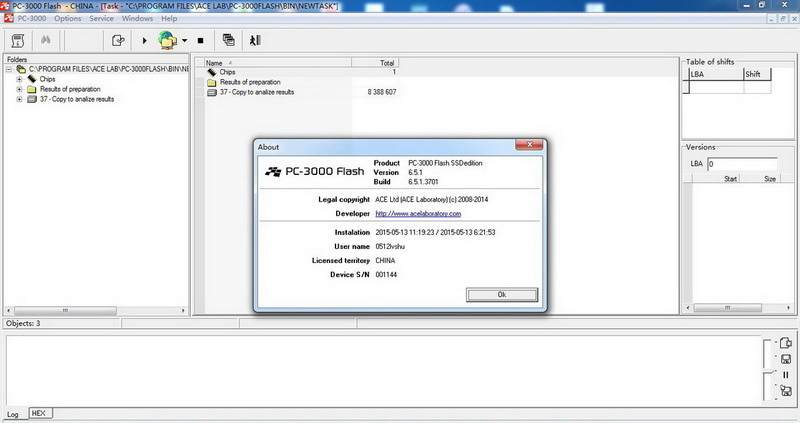Click the 37 - Copy to analize results icon in list

(212, 92)
